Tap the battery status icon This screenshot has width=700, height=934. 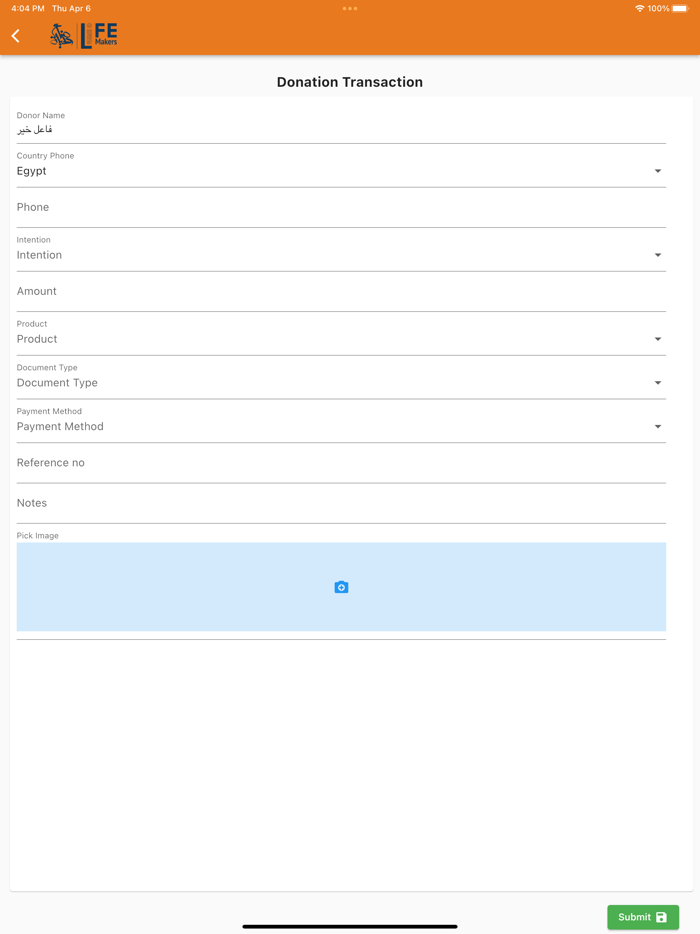pos(680,9)
